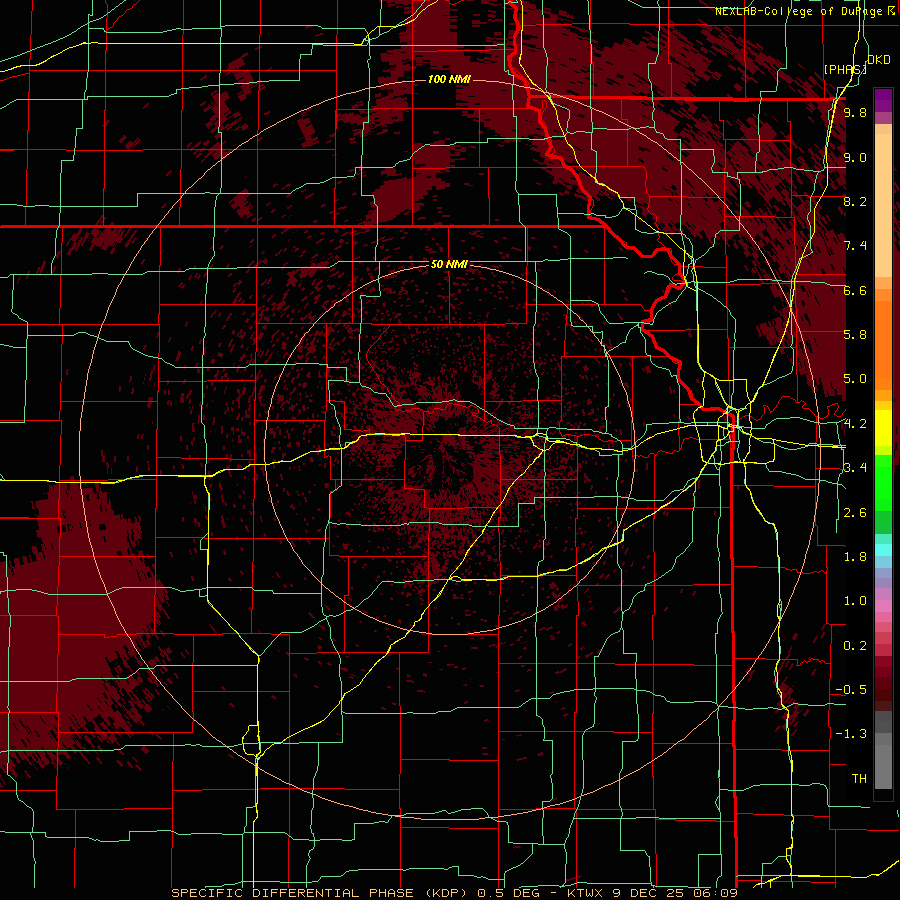
Task: Pick the bright green band of the color scale
Action: pyautogui.click(x=883, y=482)
